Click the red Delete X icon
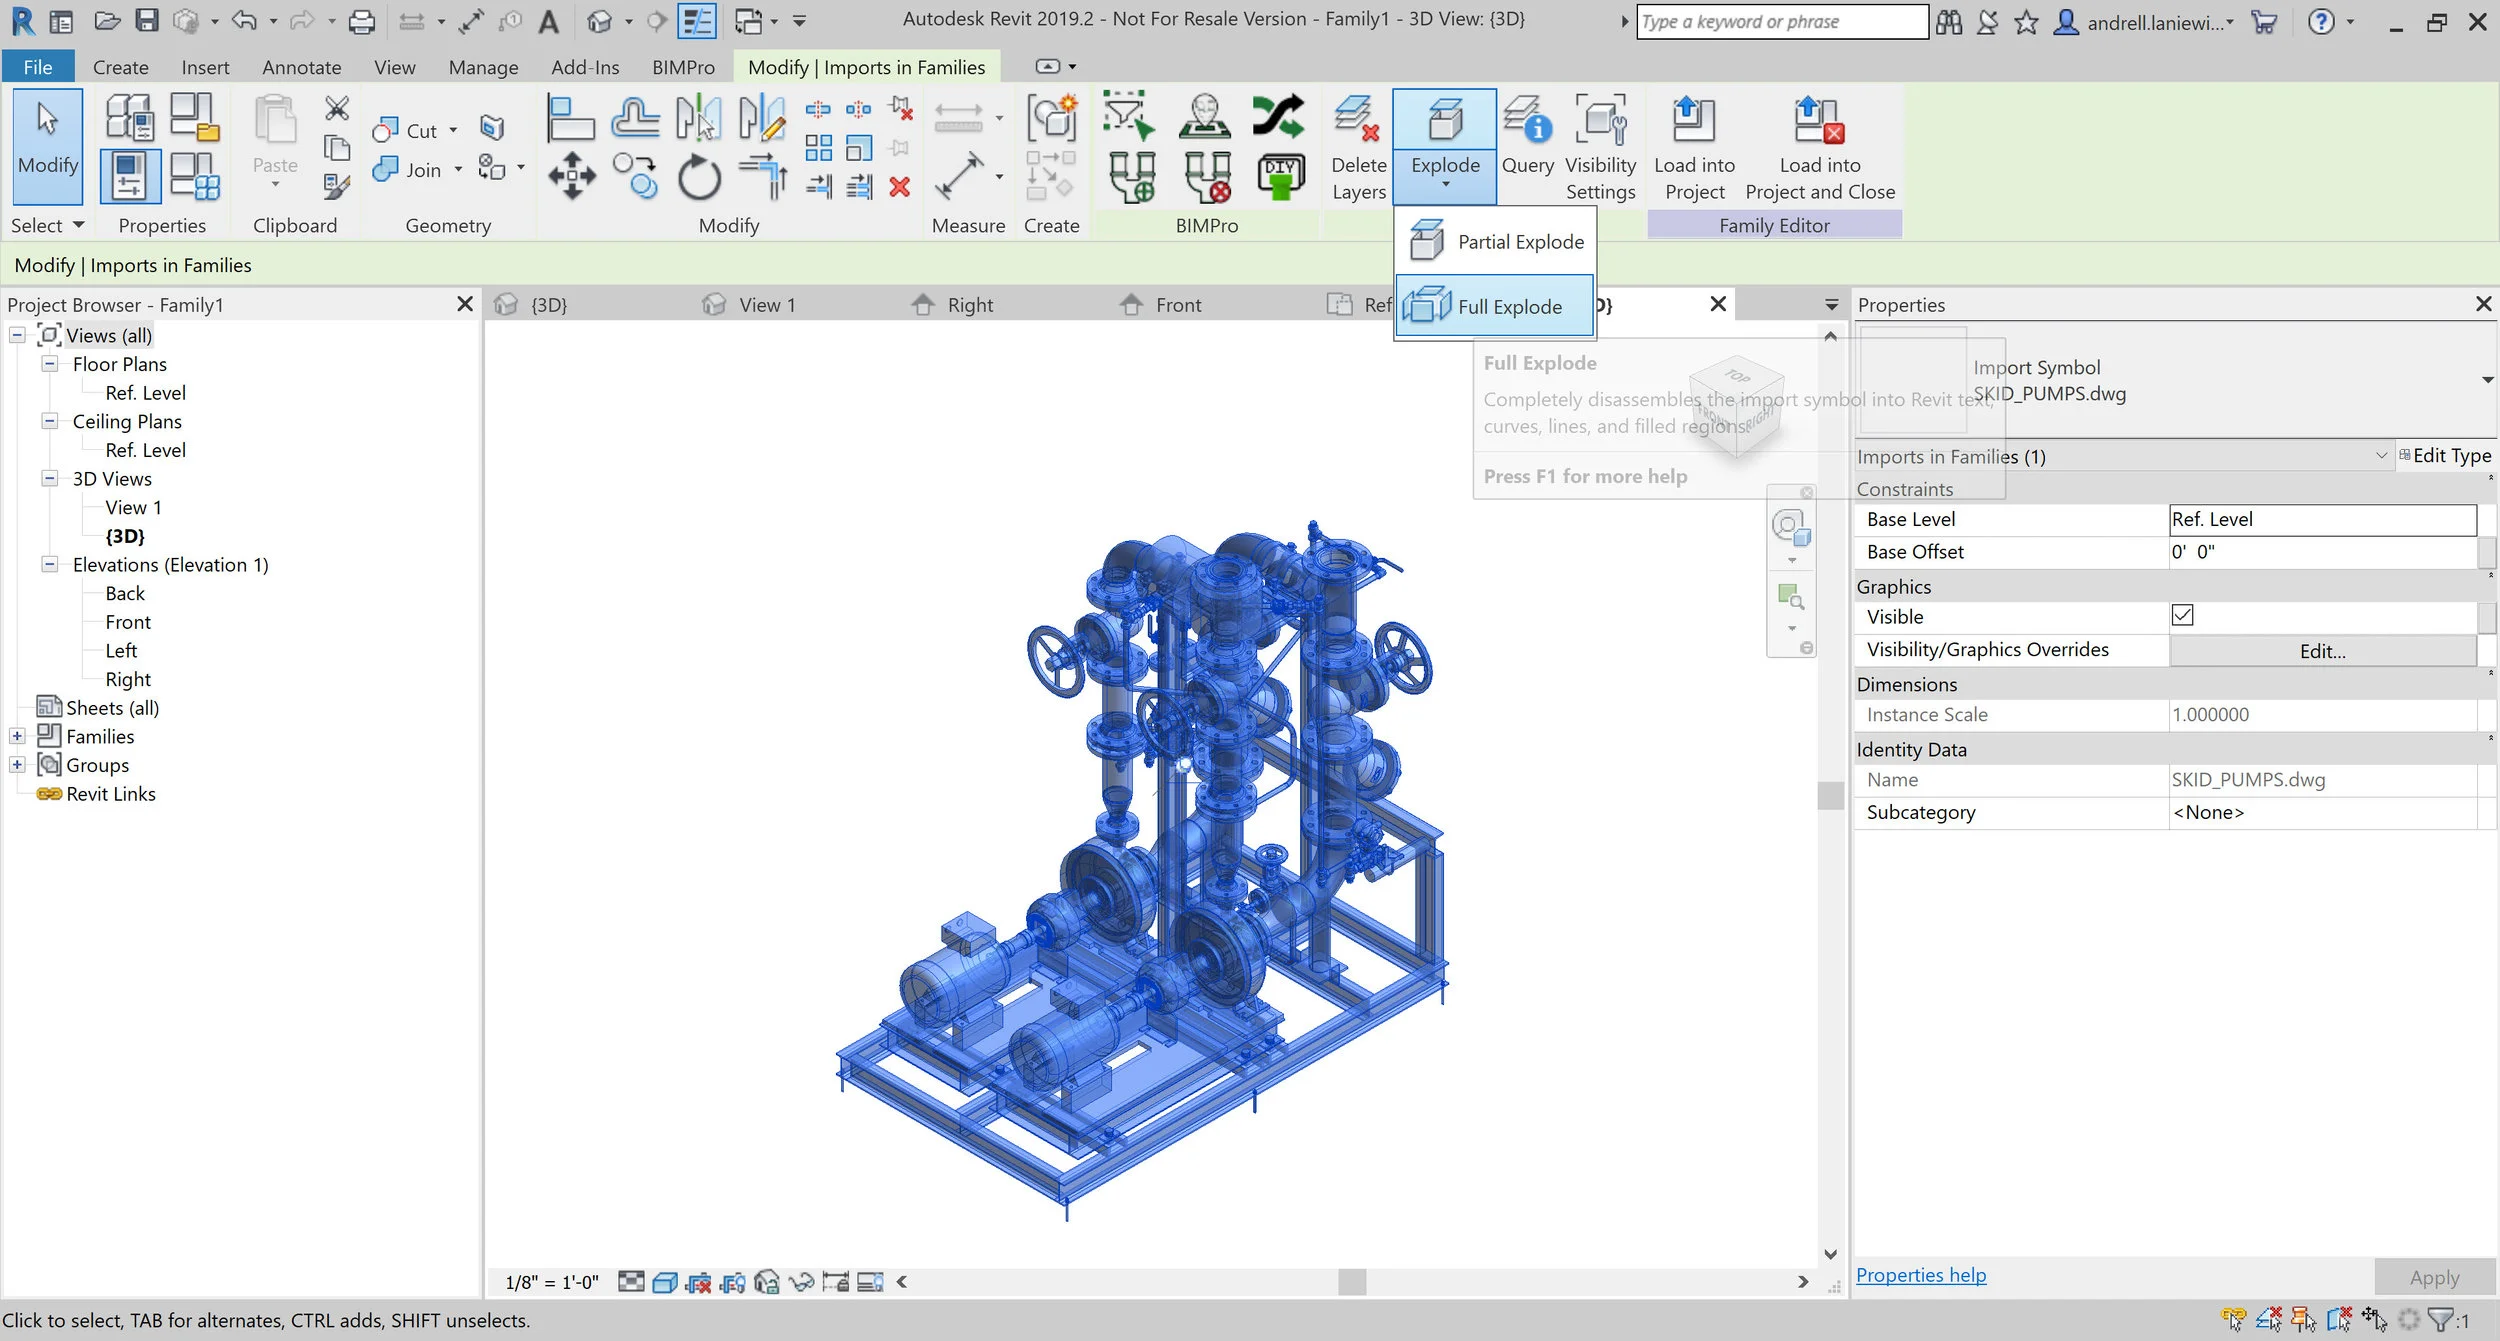 (899, 187)
